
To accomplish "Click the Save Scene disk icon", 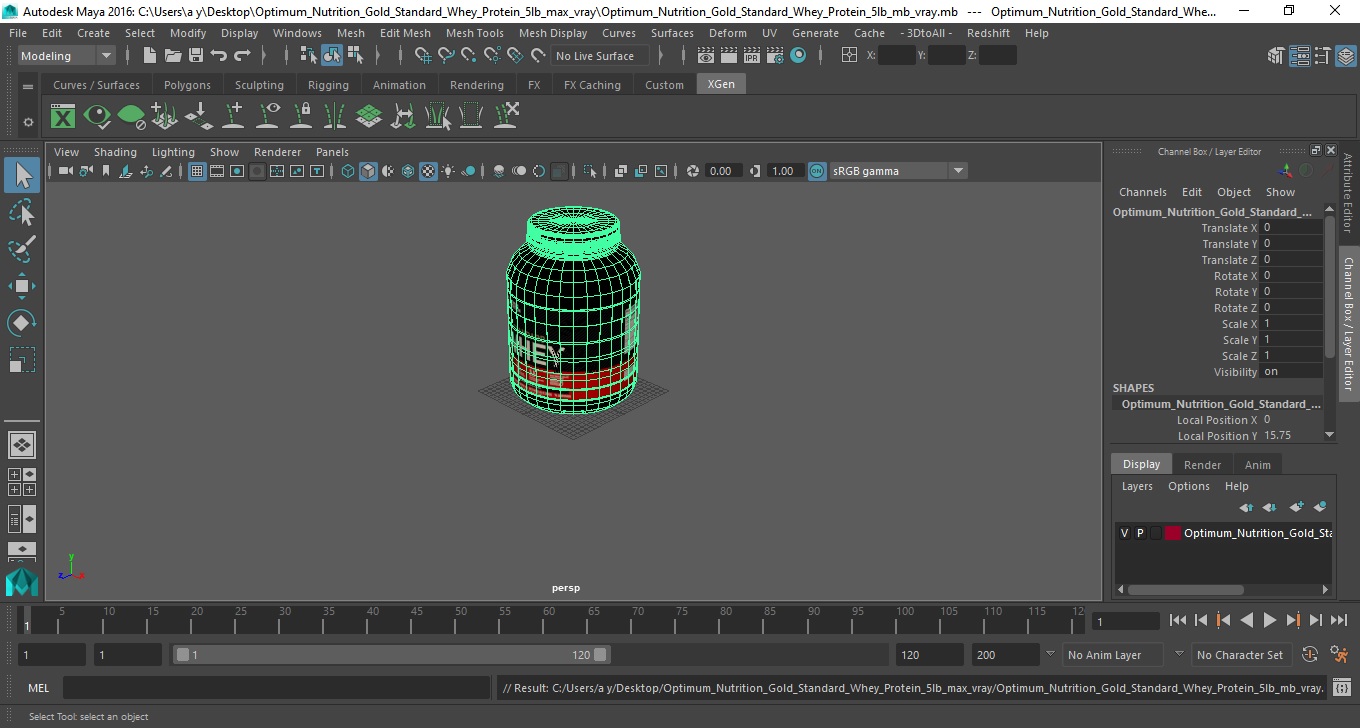I will pos(195,56).
